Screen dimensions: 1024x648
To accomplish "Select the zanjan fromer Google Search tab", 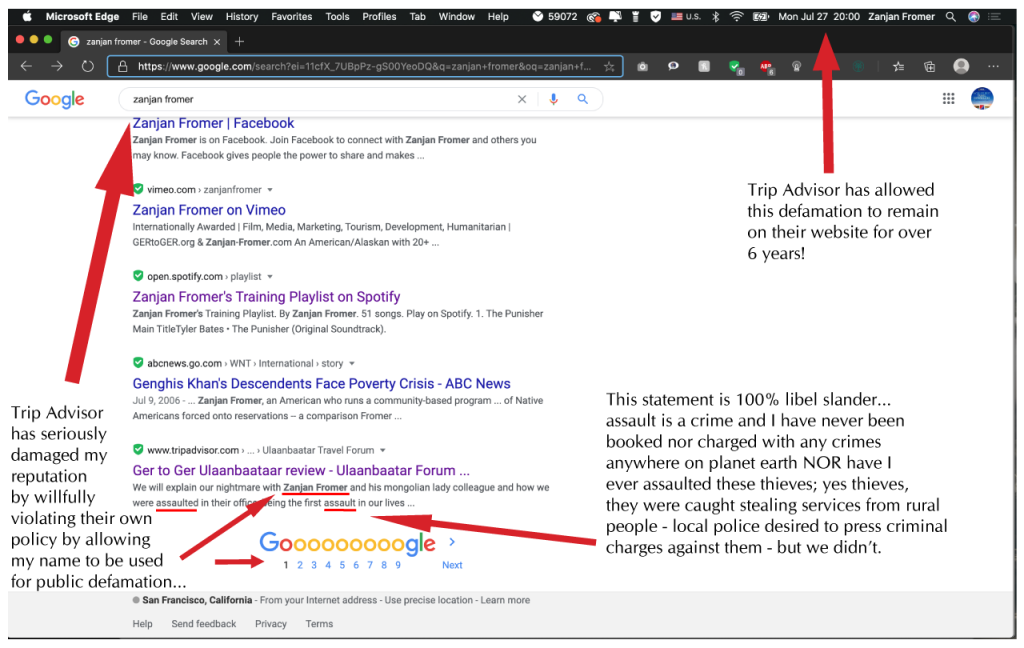I will tap(144, 42).
